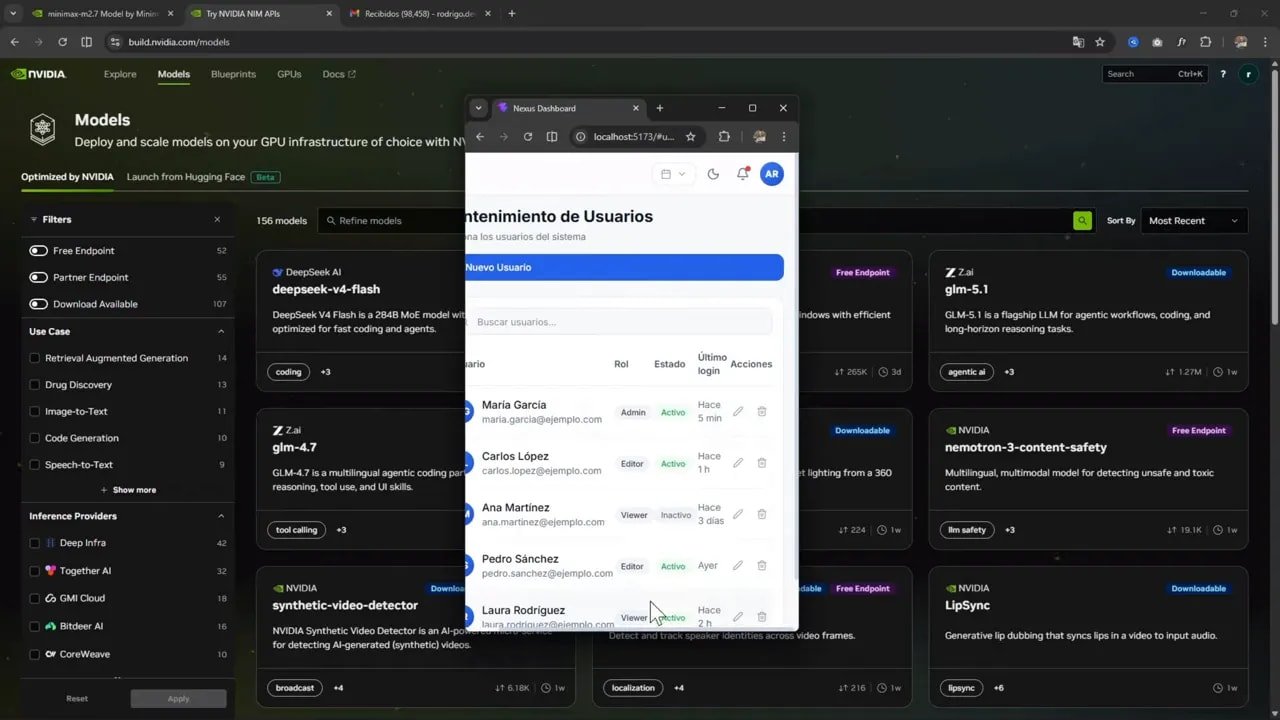Toggle Partner Endpoint filter switch
The width and height of the screenshot is (1280, 720).
[x=38, y=277]
